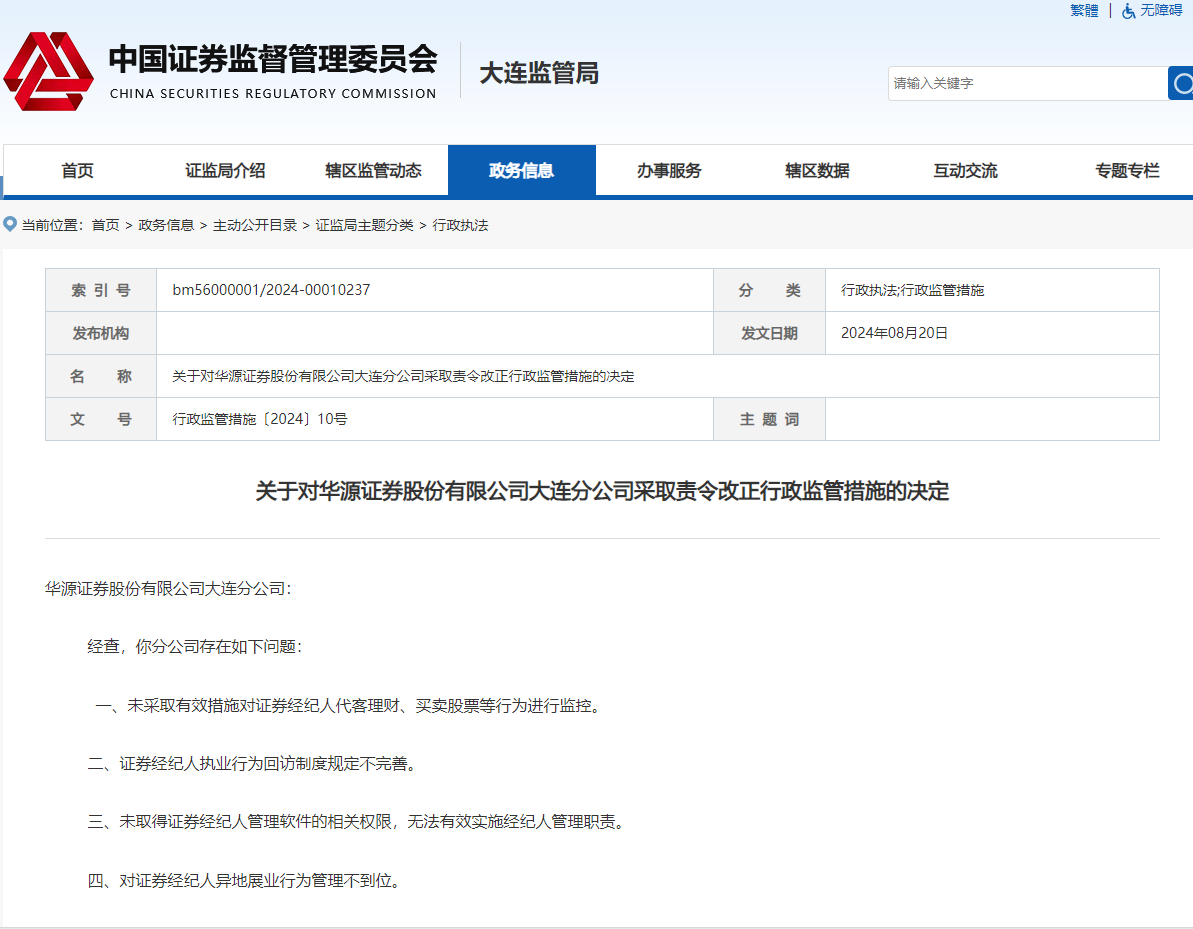This screenshot has height=929, width=1193.
Task: Select the 政务信息 navigation tab
Action: 521,170
